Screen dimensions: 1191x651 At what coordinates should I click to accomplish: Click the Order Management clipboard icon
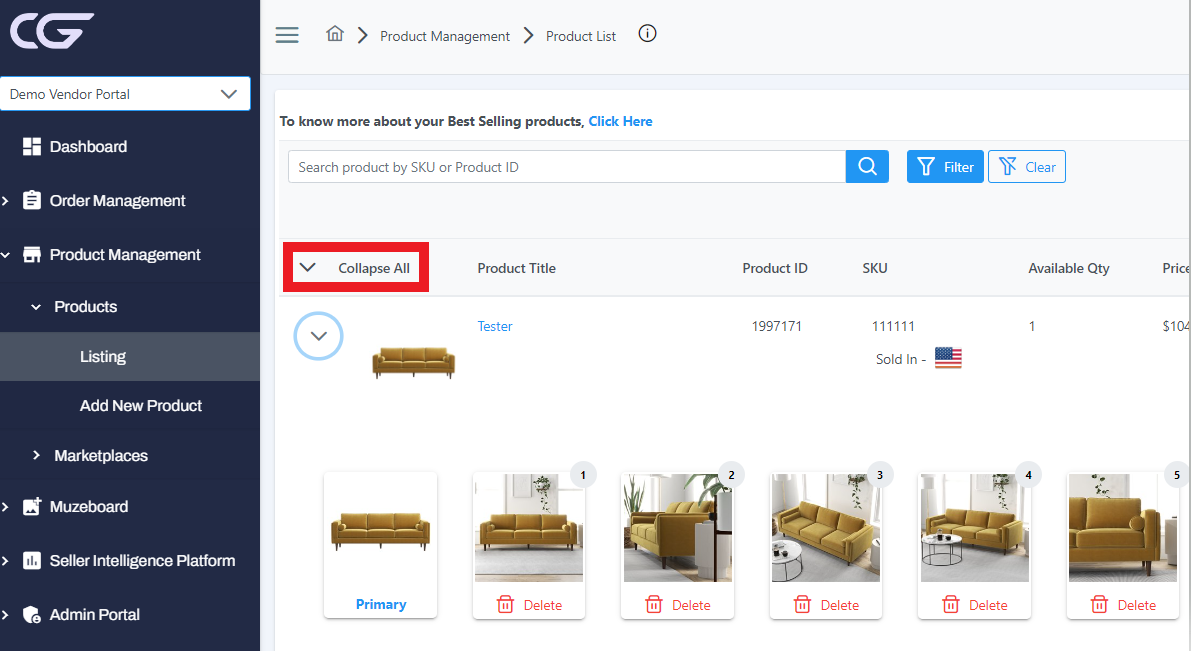pyautogui.click(x=32, y=201)
